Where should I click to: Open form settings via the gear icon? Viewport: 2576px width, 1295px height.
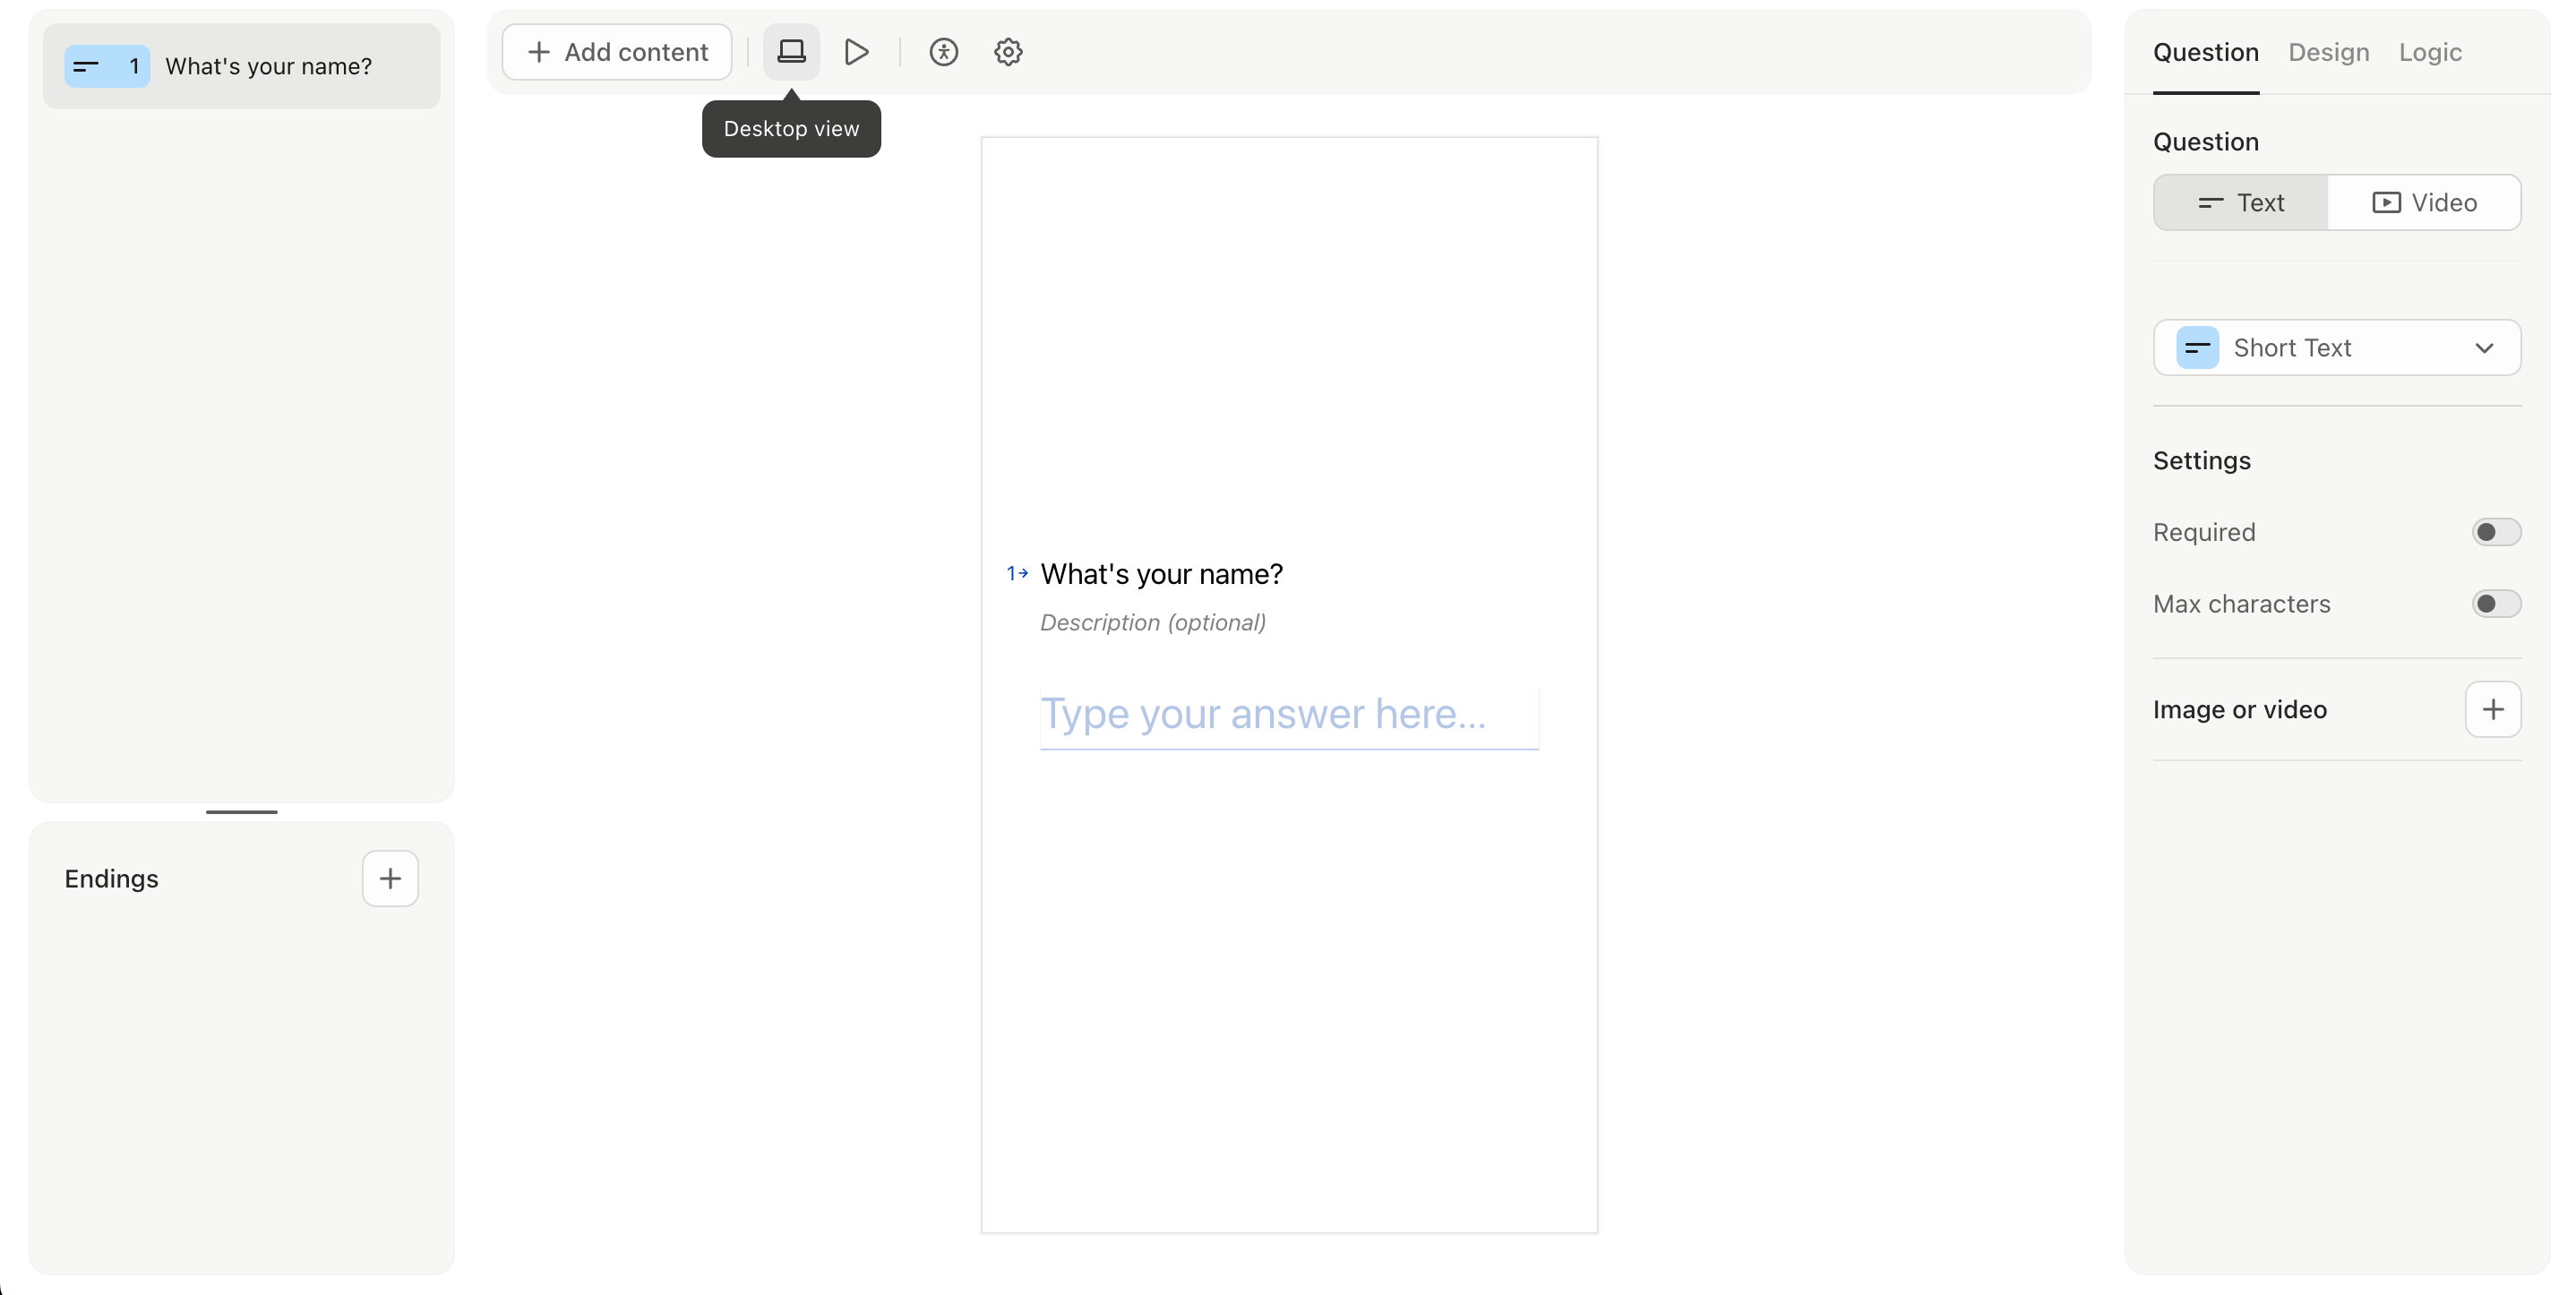pos(1008,51)
